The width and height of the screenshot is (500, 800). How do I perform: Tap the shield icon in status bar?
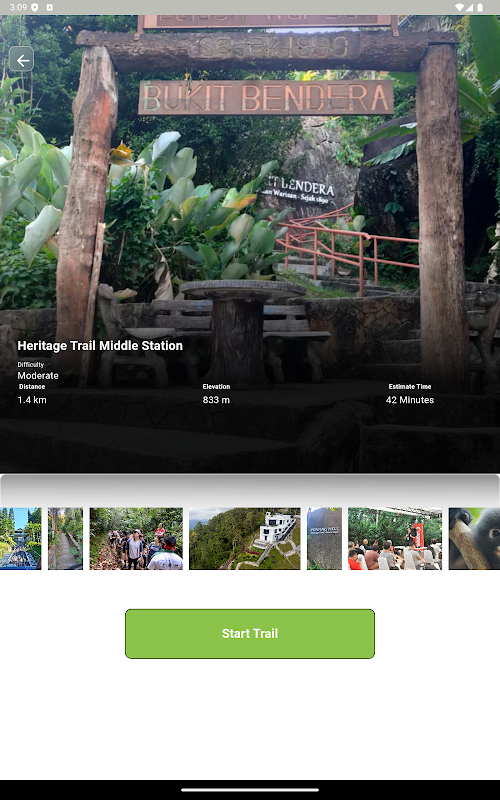coord(35,7)
